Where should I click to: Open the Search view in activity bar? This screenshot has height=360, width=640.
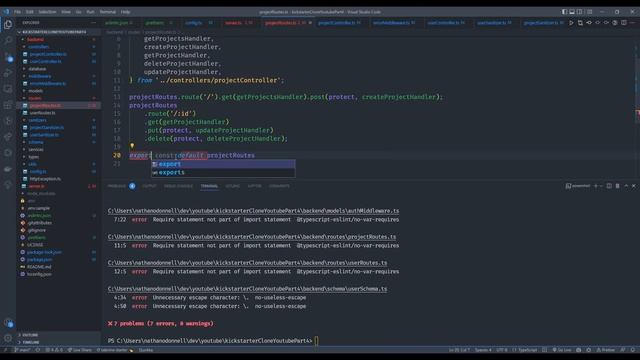tap(8, 40)
